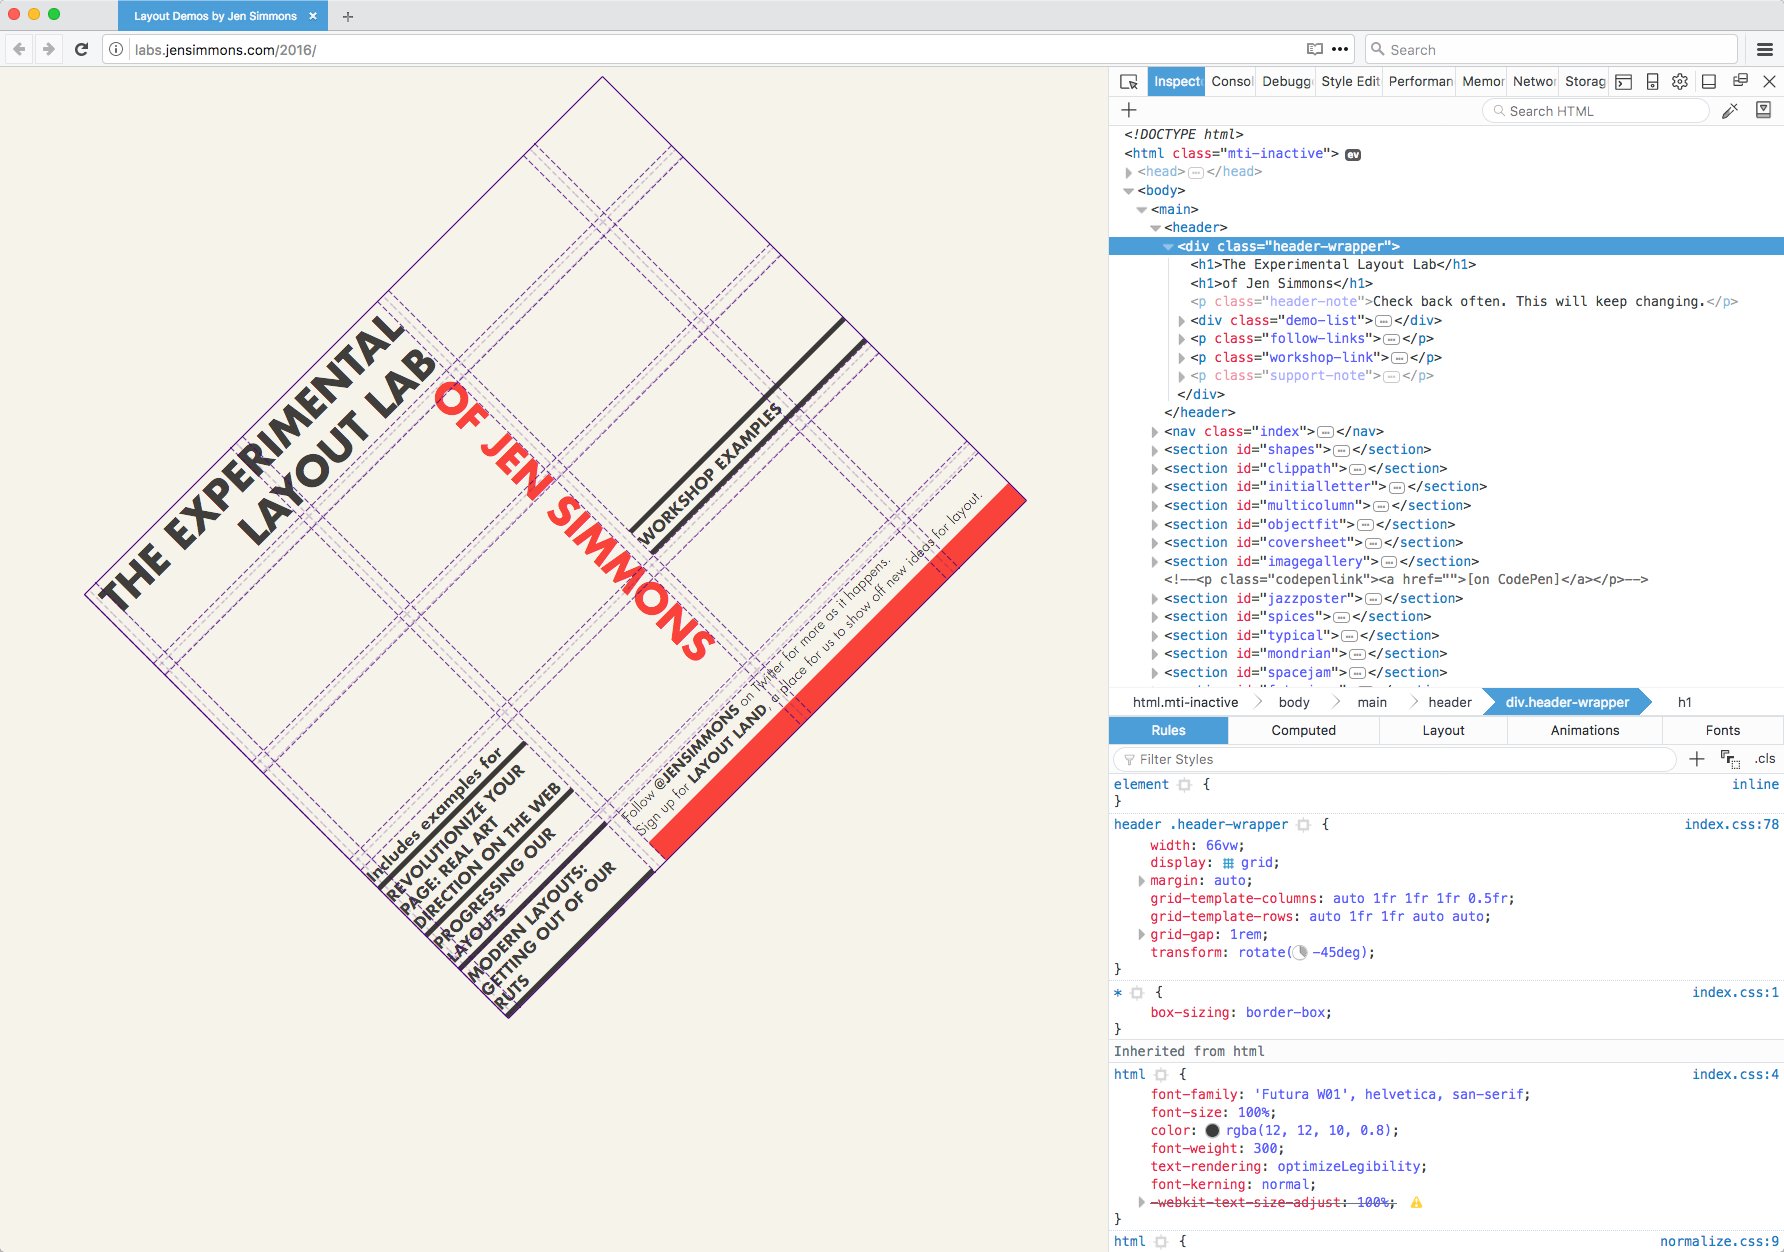Close the developer tools panel
1784x1252 pixels.
[1769, 82]
